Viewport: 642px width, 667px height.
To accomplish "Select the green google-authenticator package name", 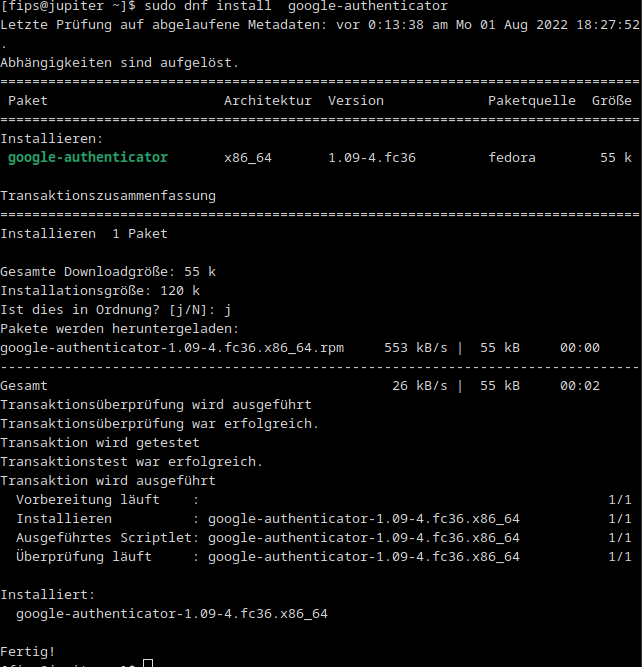I will pyautogui.click(x=88, y=158).
